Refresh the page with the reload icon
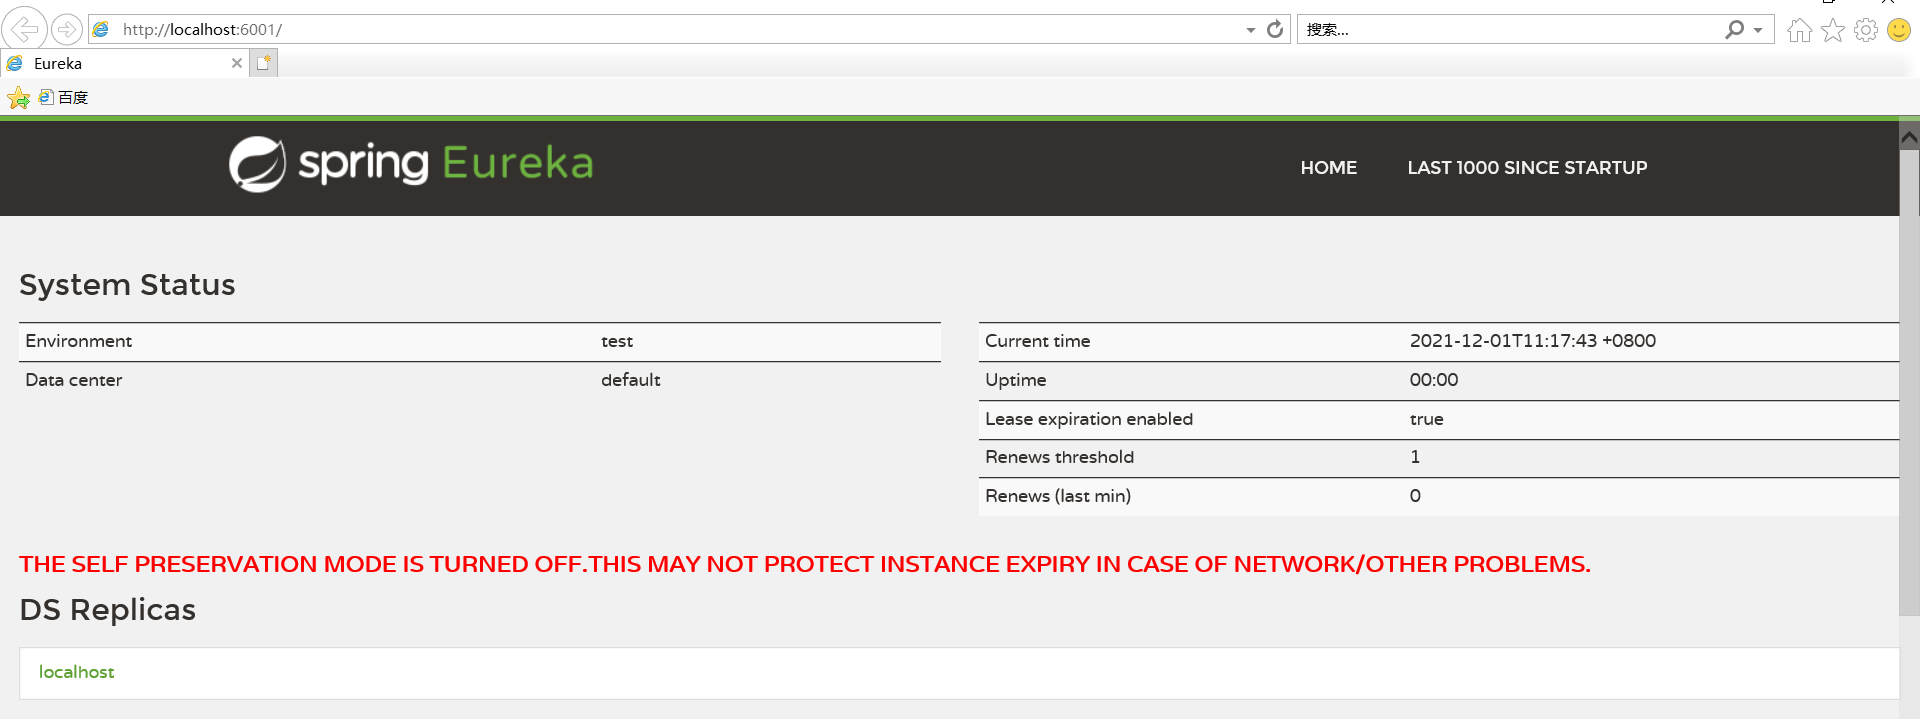The image size is (1920, 719). [x=1275, y=30]
